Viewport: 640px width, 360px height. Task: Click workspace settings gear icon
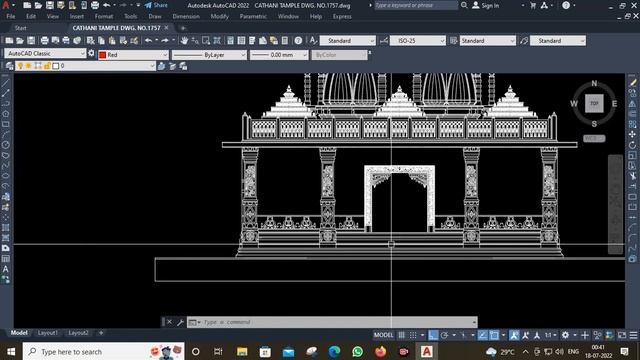point(91,53)
